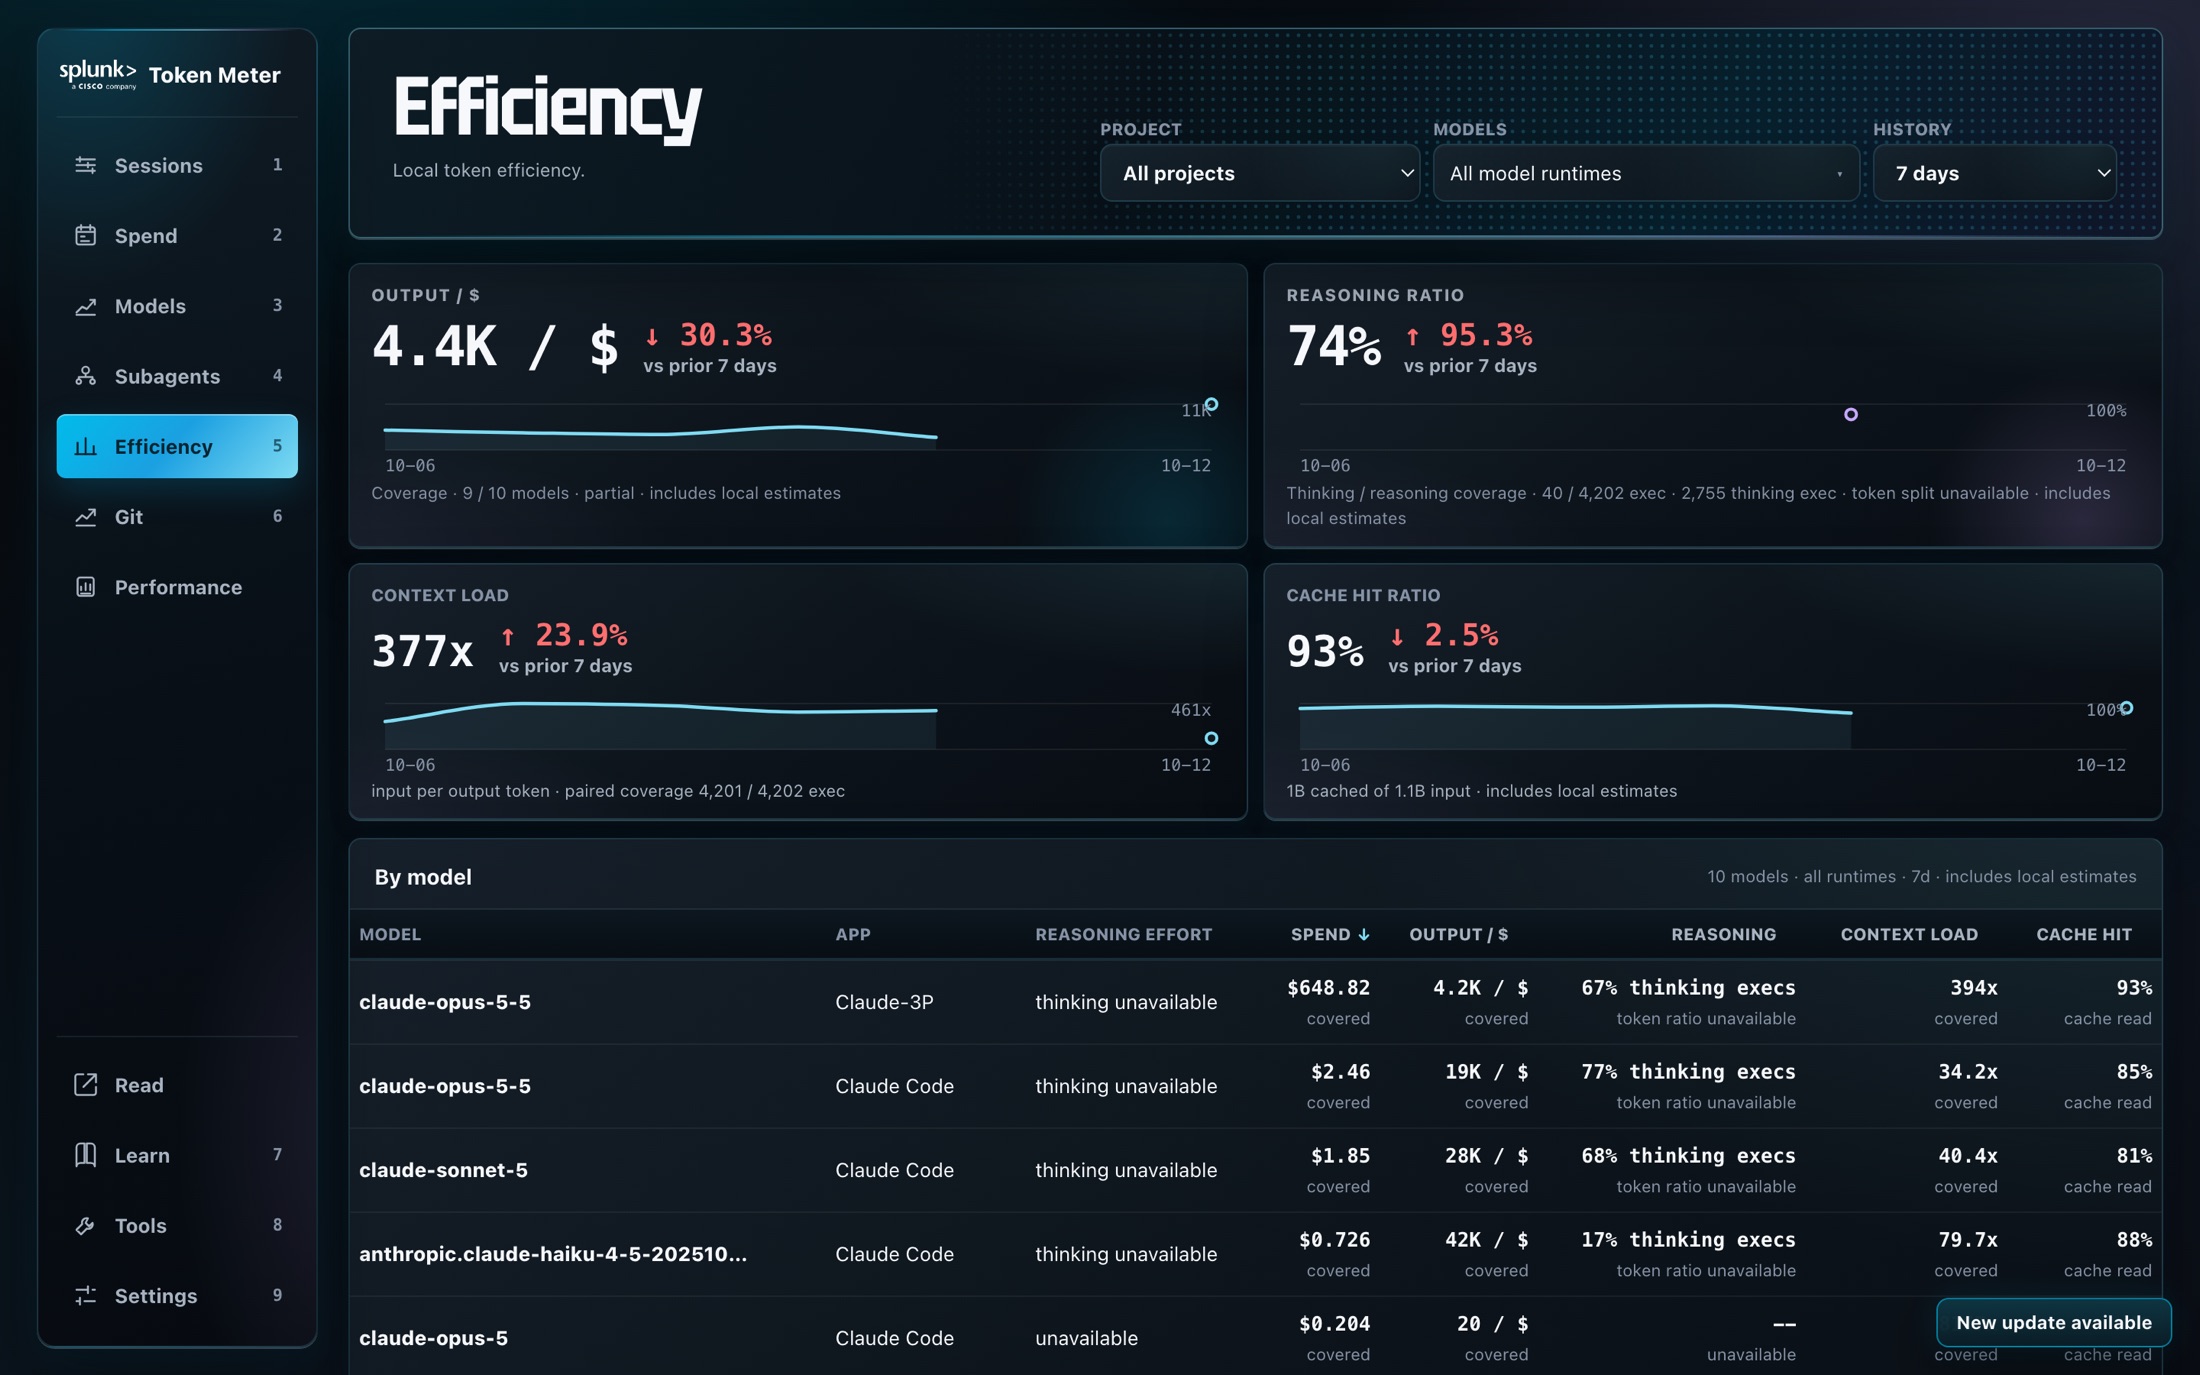The image size is (2200, 1375).
Task: Click the 377x context load metric
Action: 422,650
